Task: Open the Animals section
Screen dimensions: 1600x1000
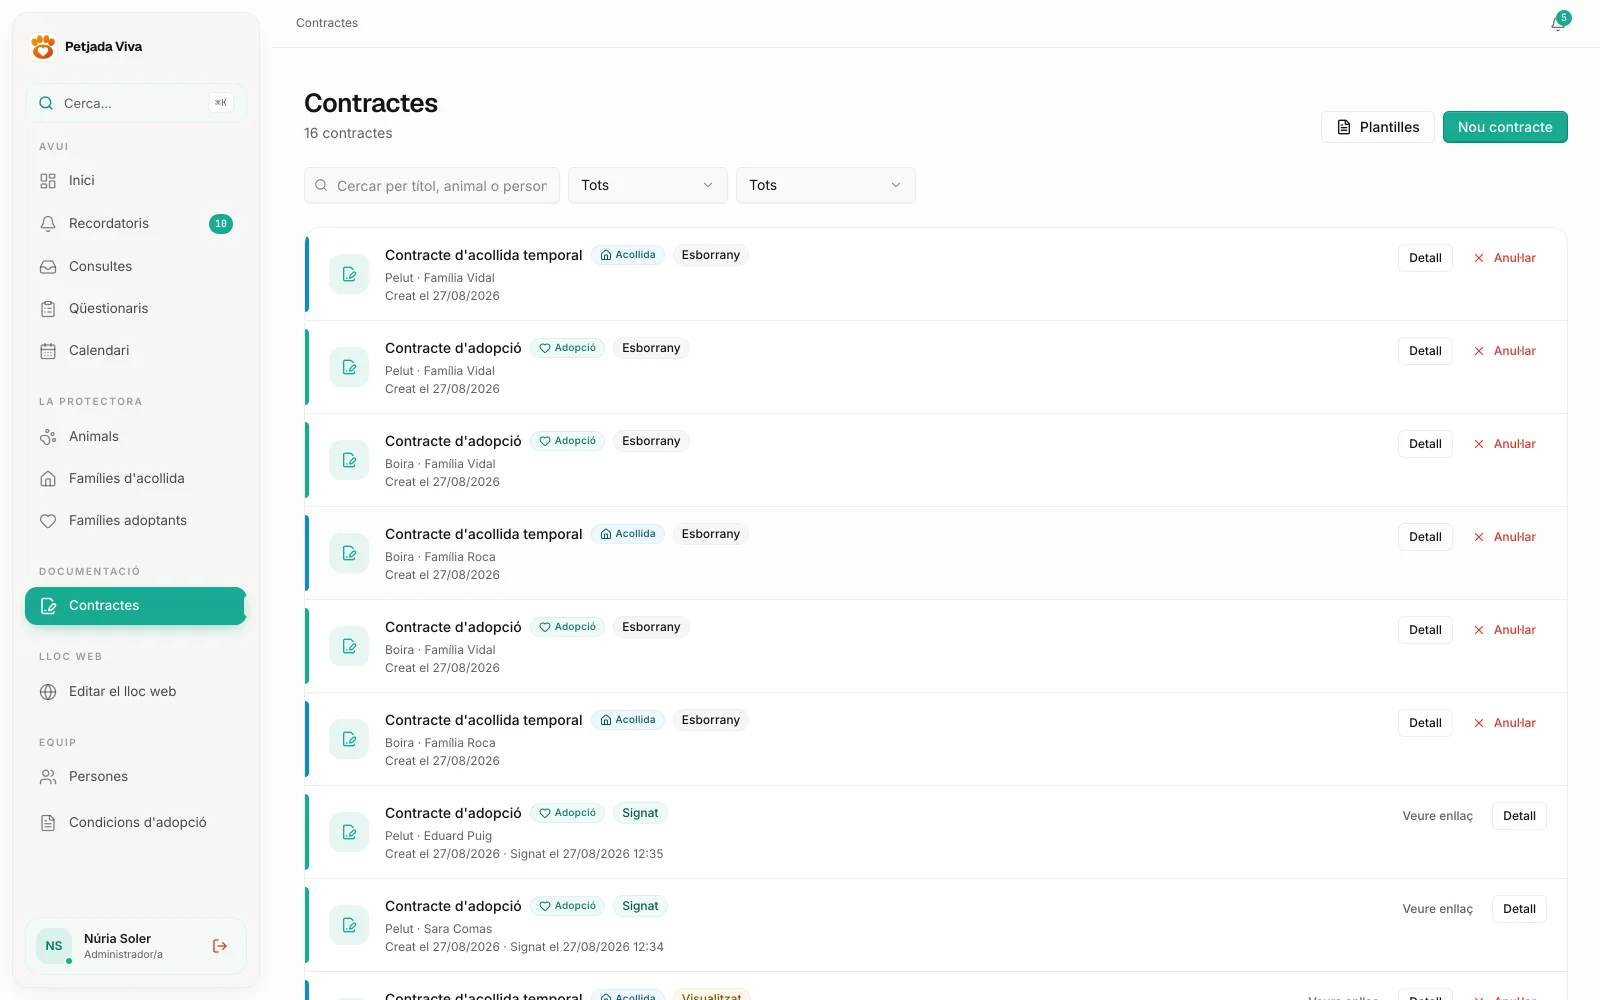Action: tap(136, 437)
